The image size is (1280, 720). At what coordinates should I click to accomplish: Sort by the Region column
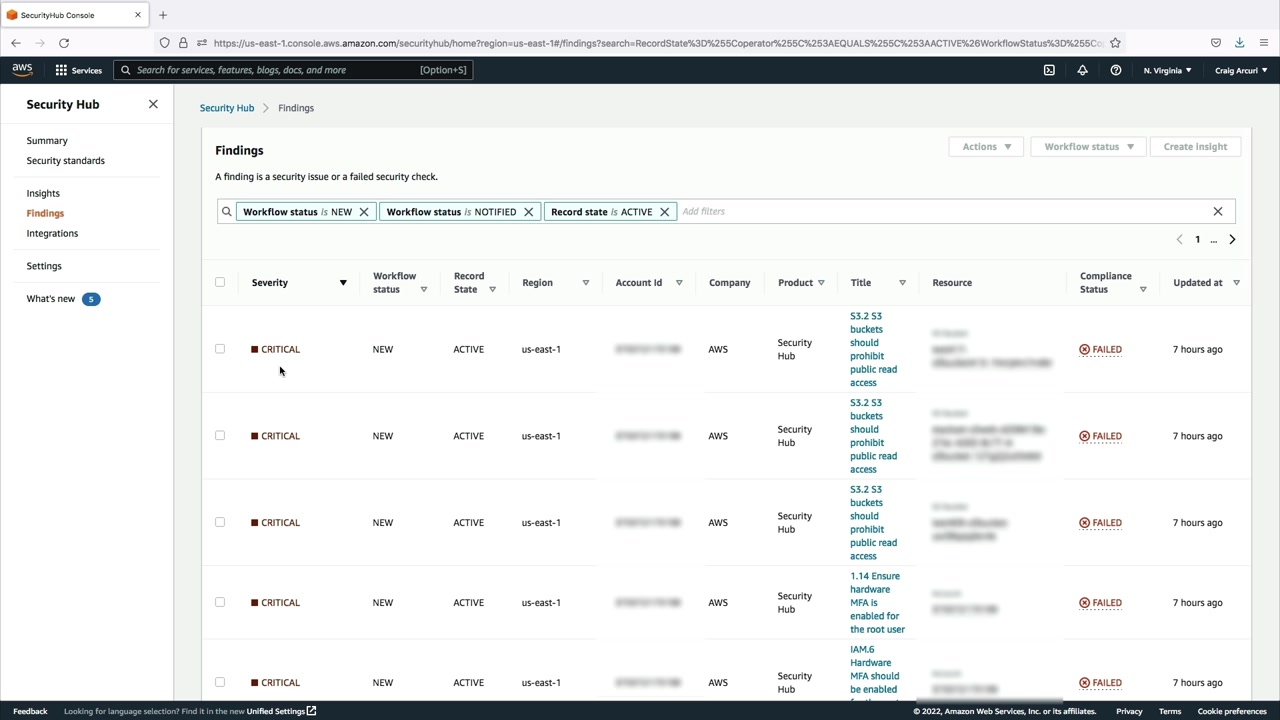pos(586,283)
